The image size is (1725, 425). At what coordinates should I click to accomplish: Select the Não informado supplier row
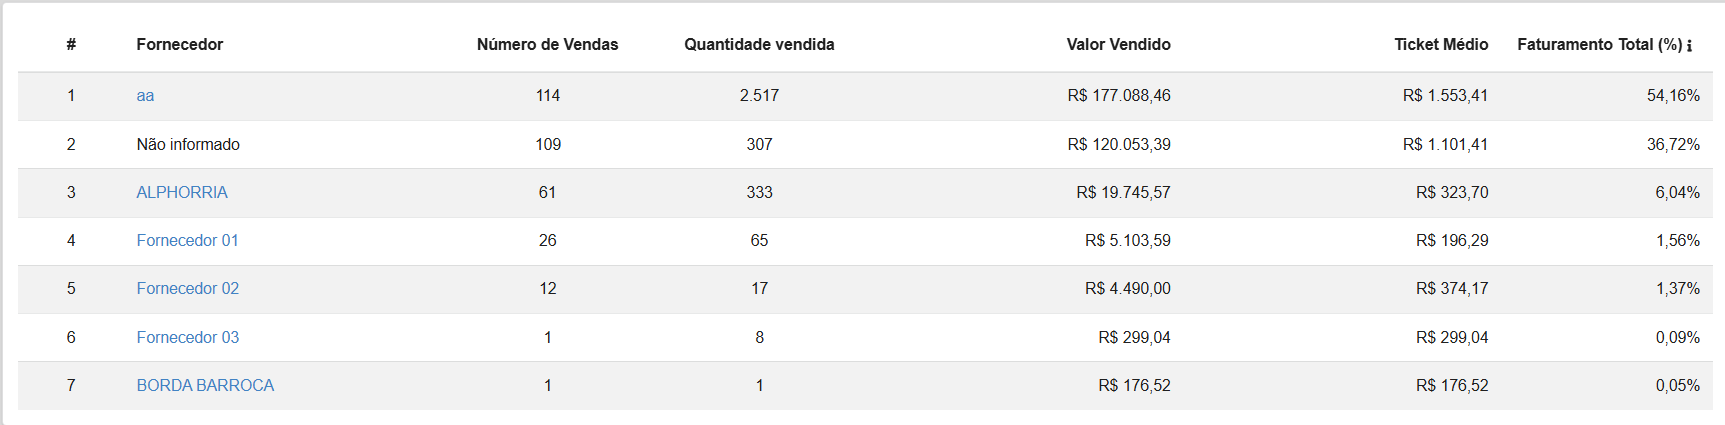[x=188, y=144]
